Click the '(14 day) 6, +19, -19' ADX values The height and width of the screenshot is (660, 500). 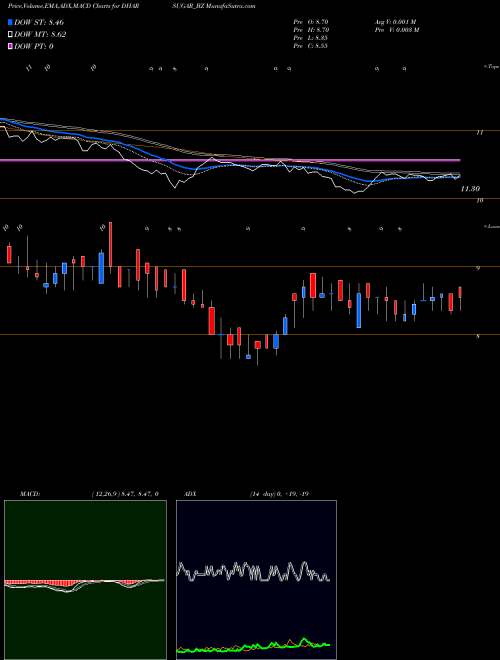tap(279, 493)
